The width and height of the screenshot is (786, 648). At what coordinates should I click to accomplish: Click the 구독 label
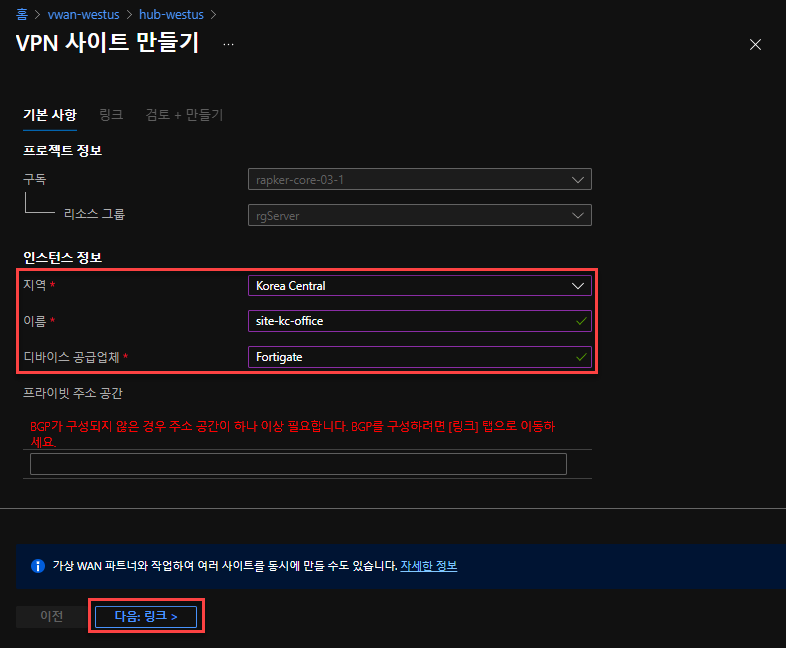[x=35, y=179]
